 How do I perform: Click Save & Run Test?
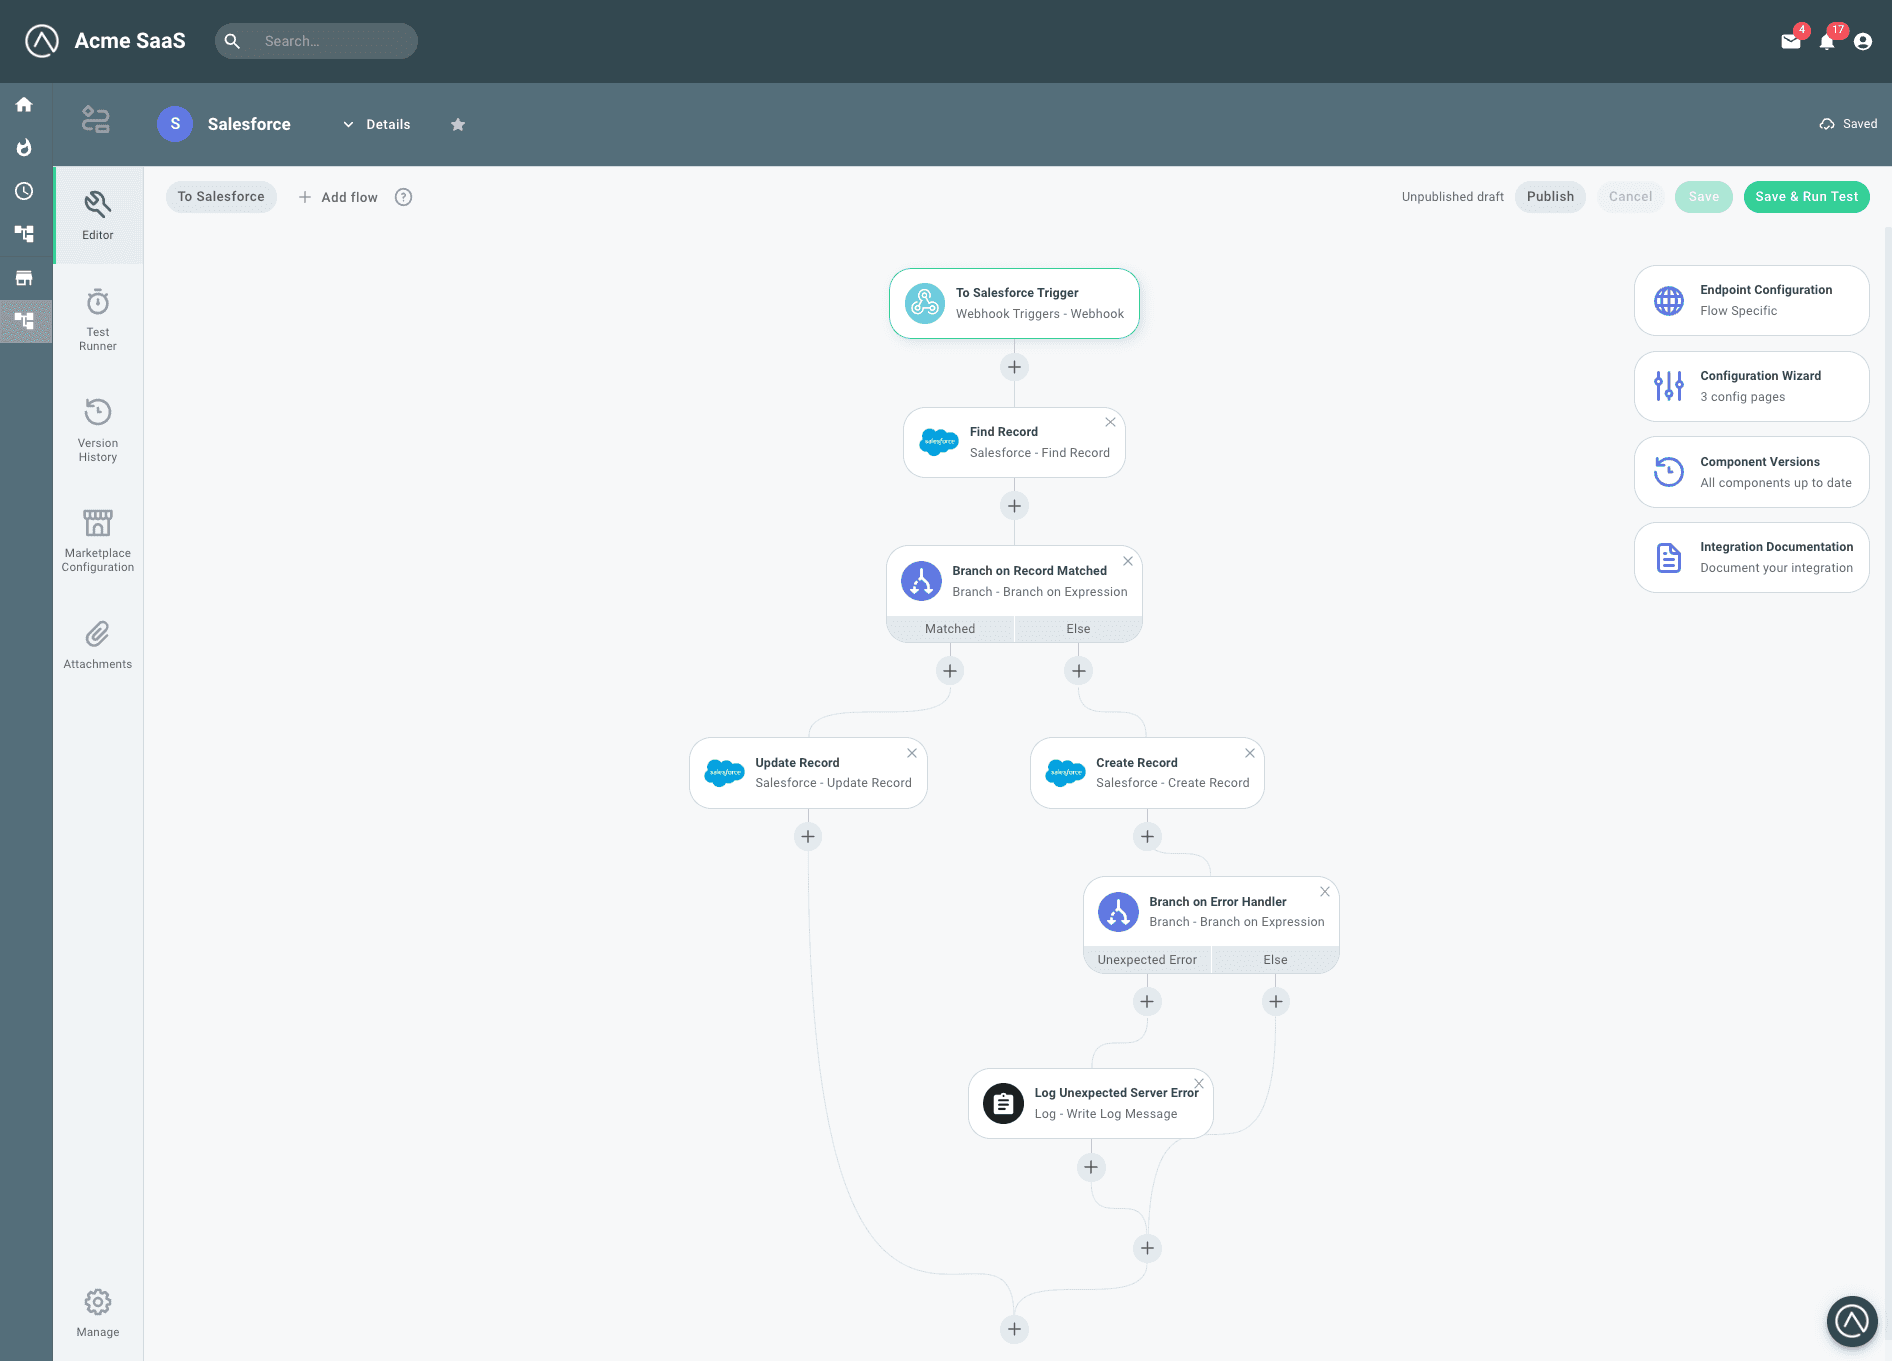1806,197
